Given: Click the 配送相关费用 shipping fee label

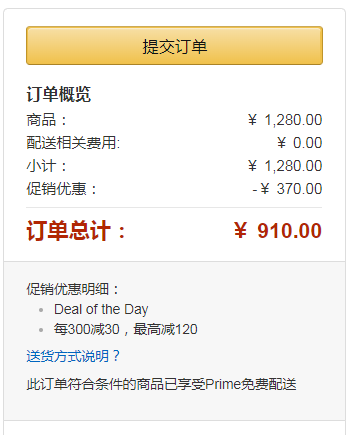Looking at the screenshot, I should click(x=73, y=143).
